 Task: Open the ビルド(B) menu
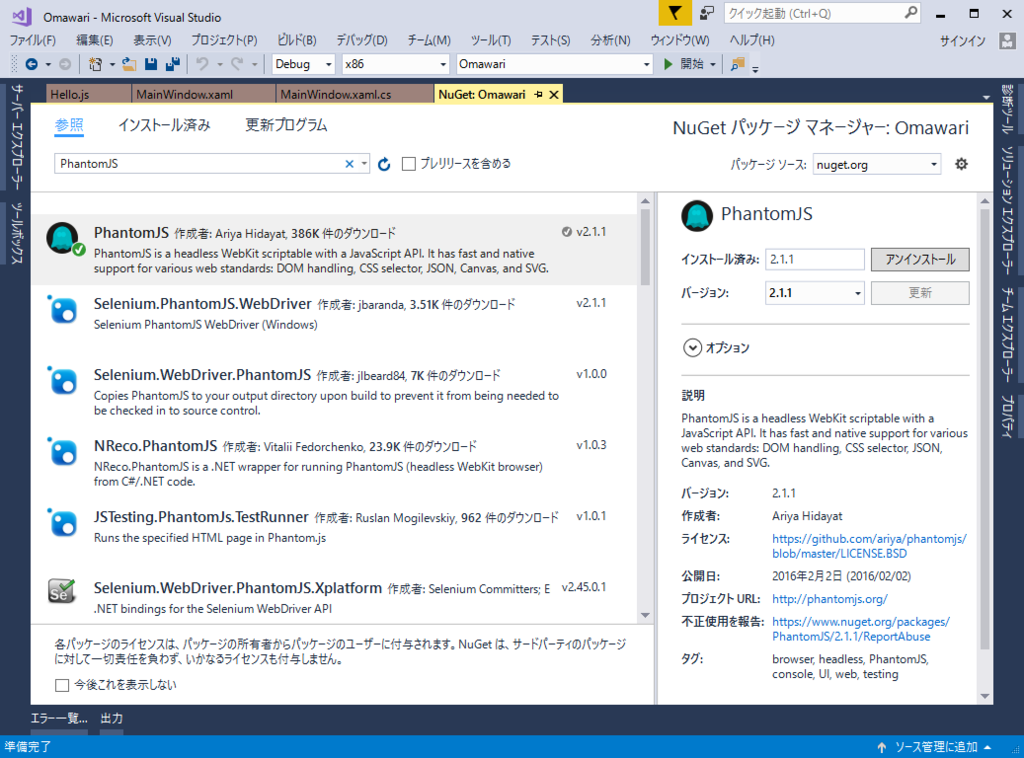(296, 40)
